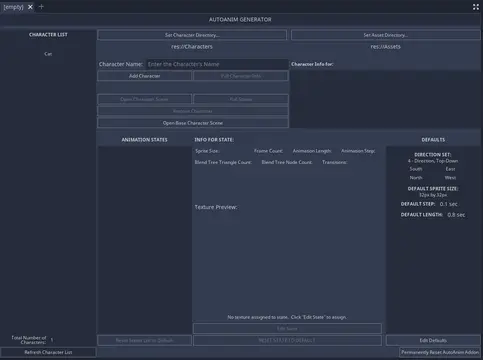Click the East direction label
Image resolution: width=483 pixels, height=360 pixels.
[x=450, y=169]
